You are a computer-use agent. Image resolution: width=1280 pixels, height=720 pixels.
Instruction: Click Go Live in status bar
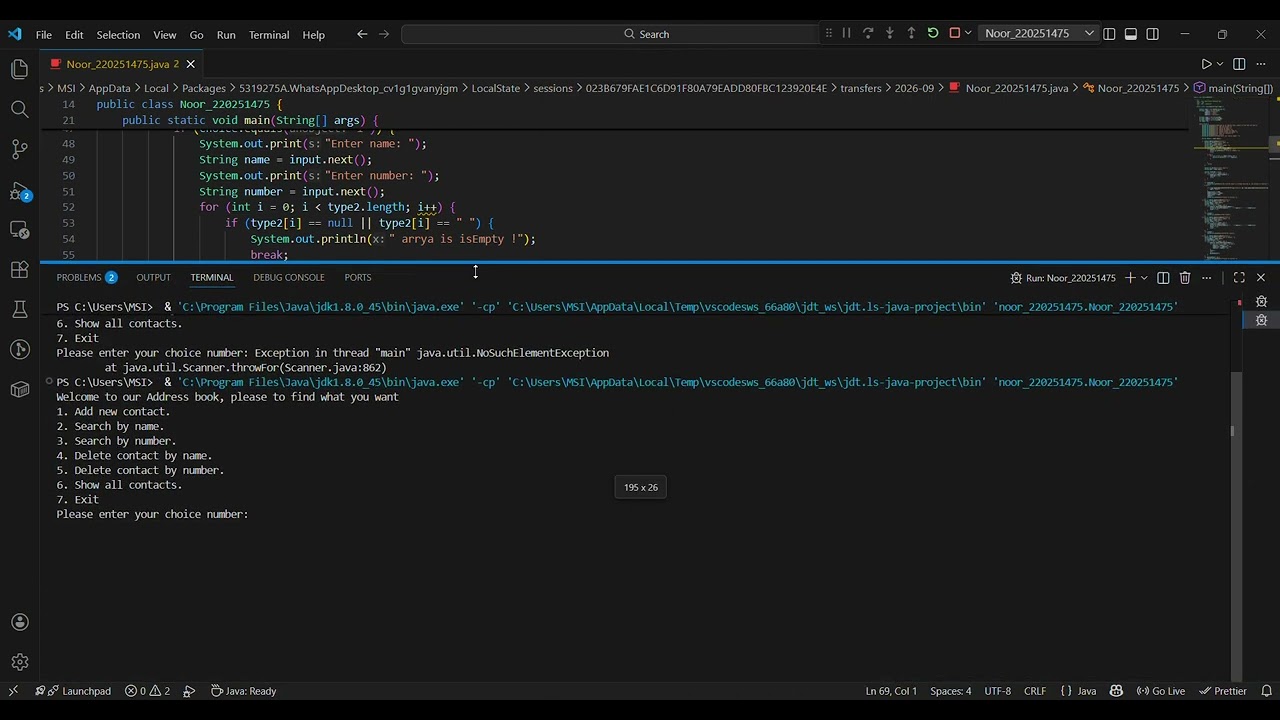[1160, 691]
